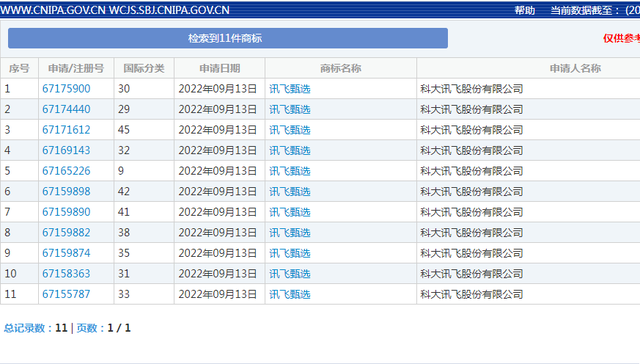Click applicant 科大讯飞股份有限公司 in row 4
Screen dimensions: 640x364
click(x=472, y=150)
